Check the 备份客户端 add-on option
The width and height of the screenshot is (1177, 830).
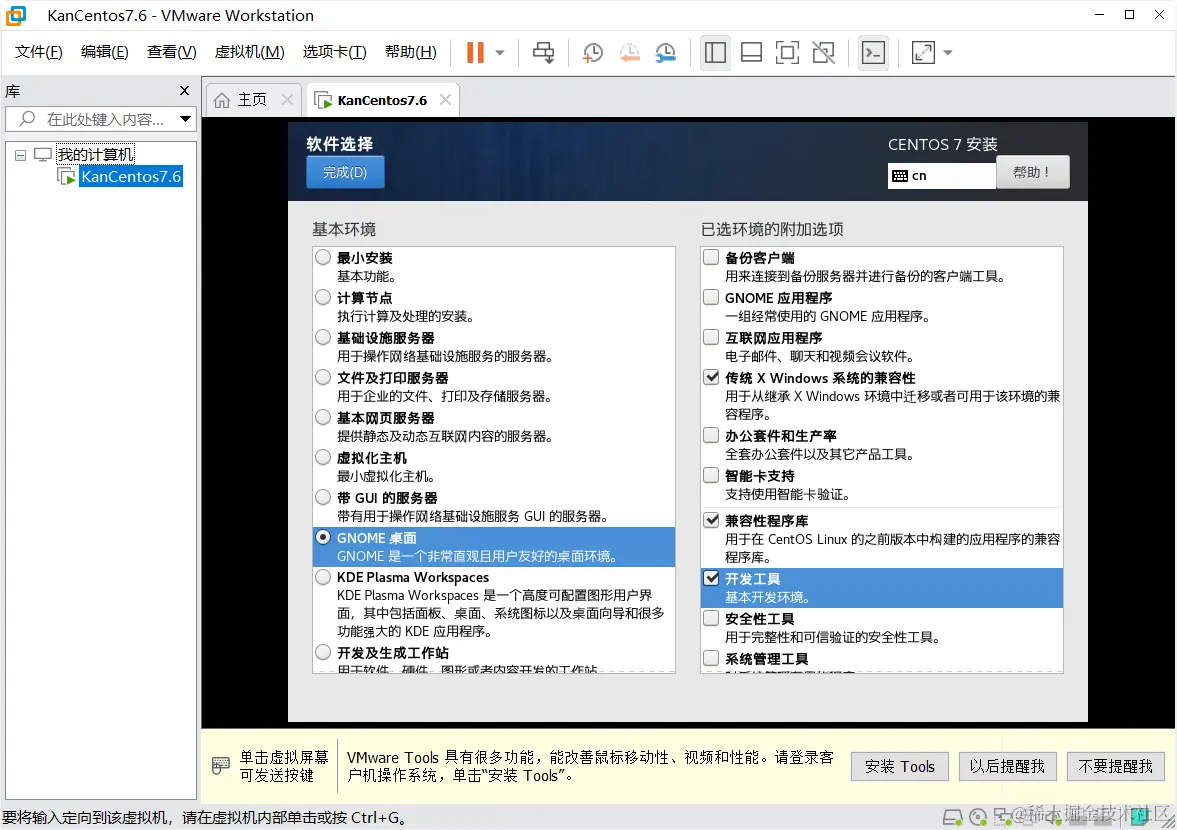[712, 257]
